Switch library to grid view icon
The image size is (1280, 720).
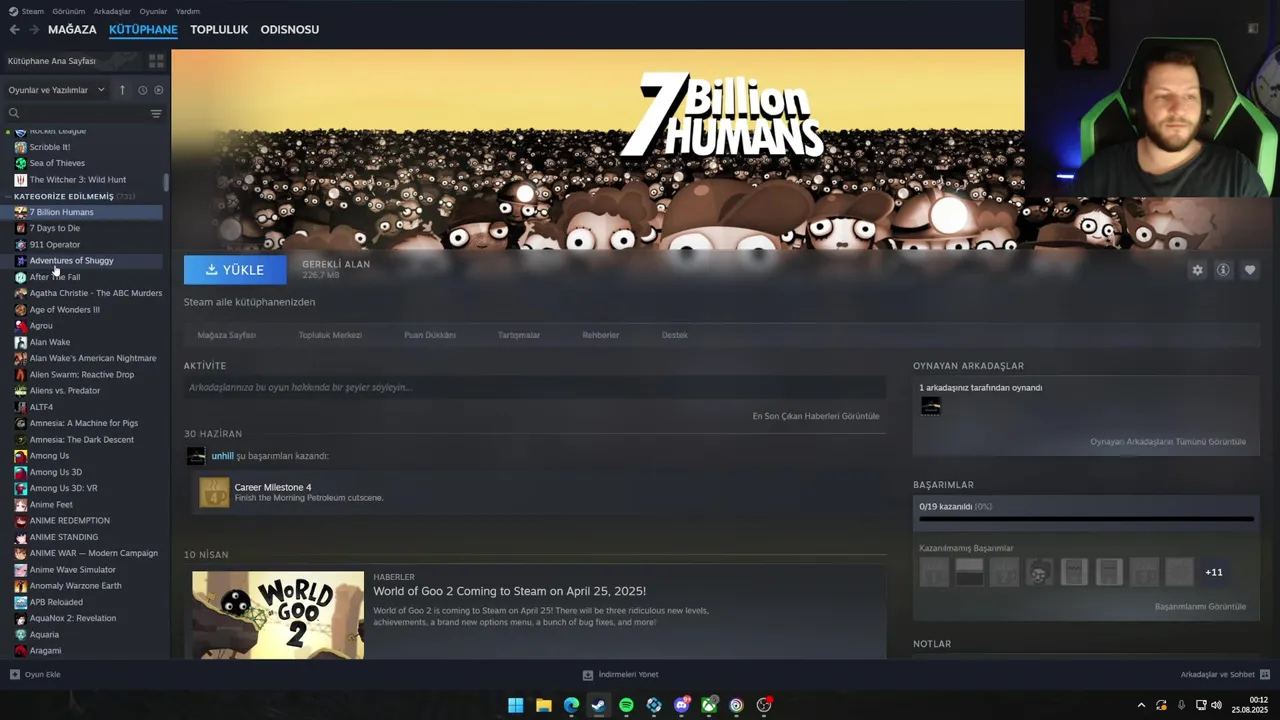click(156, 61)
